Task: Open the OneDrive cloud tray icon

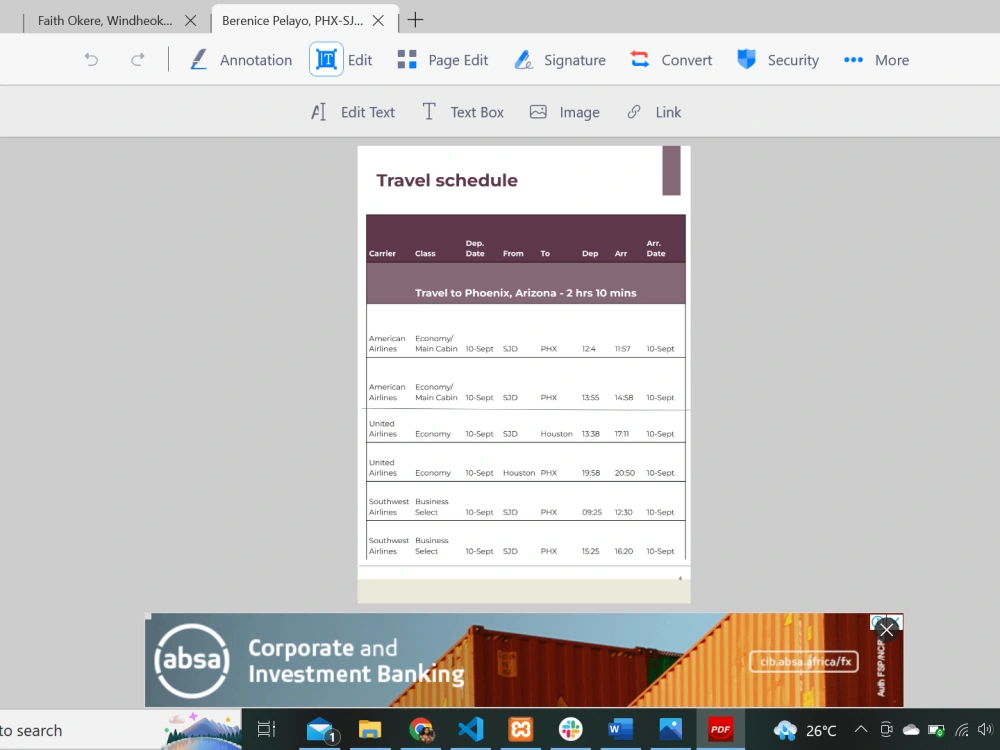Action: pyautogui.click(x=911, y=730)
